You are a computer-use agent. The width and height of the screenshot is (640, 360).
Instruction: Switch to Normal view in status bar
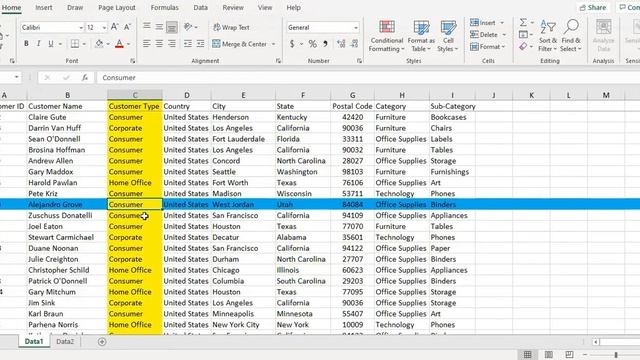tap(527, 354)
